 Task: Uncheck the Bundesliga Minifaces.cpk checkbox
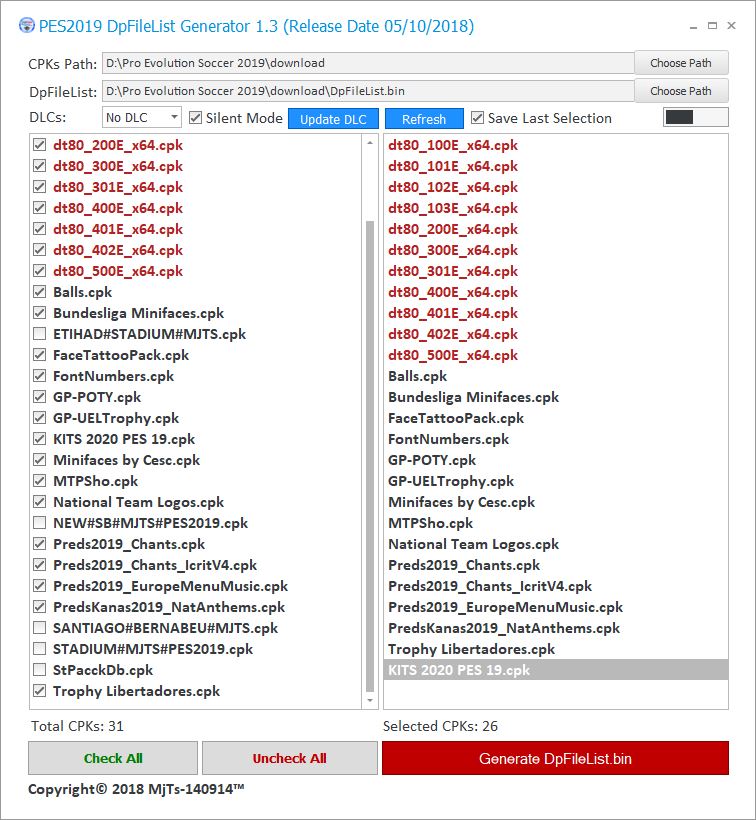pyautogui.click(x=40, y=313)
